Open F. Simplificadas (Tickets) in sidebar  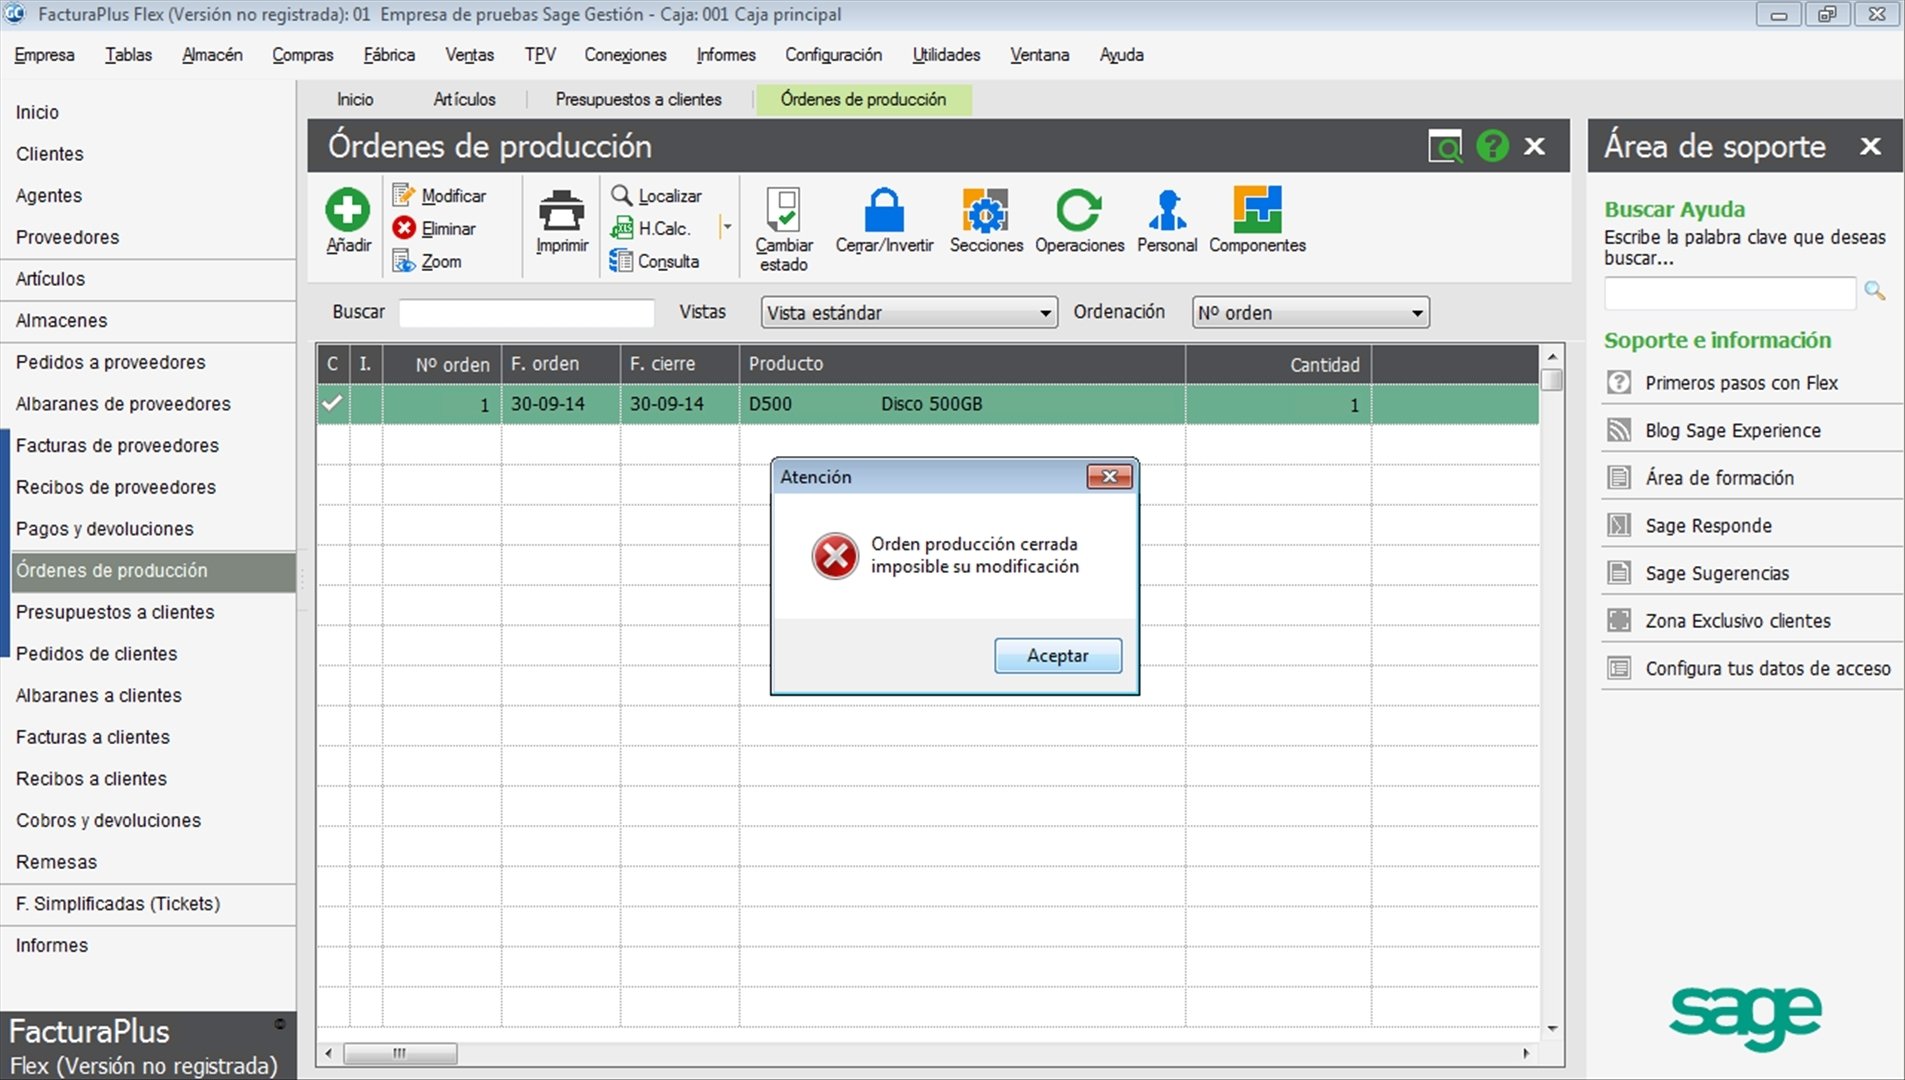click(x=148, y=904)
